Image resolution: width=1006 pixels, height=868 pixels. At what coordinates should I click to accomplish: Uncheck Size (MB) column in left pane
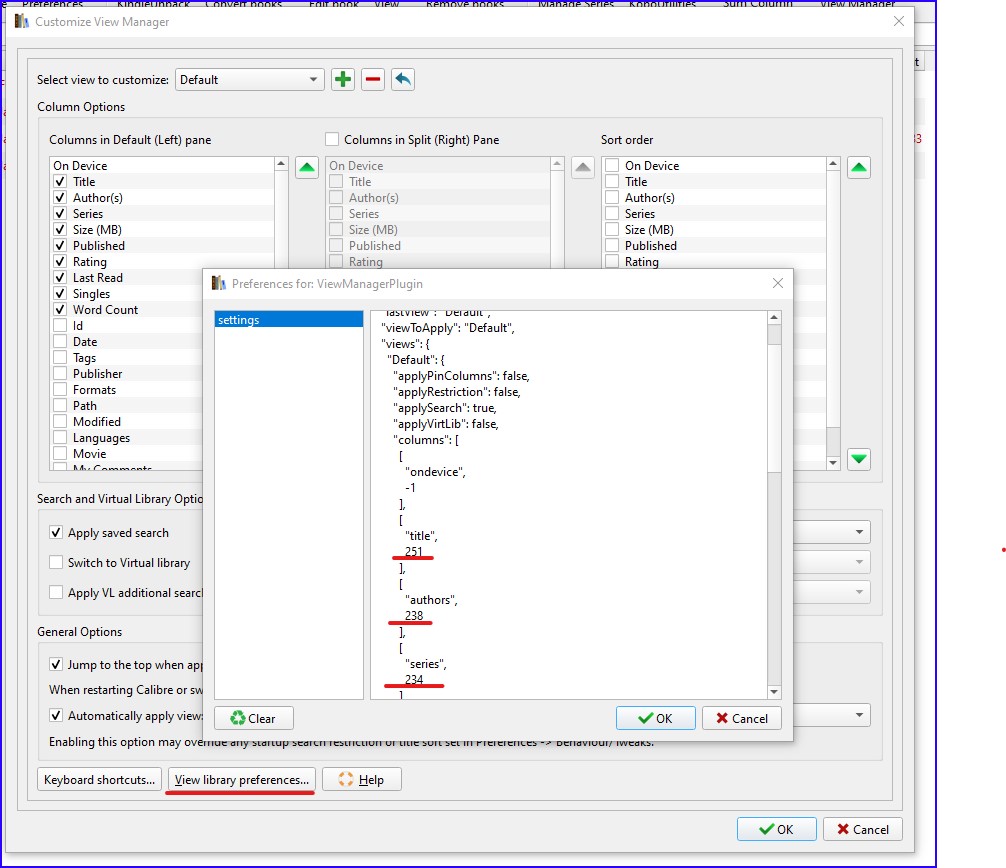point(60,230)
